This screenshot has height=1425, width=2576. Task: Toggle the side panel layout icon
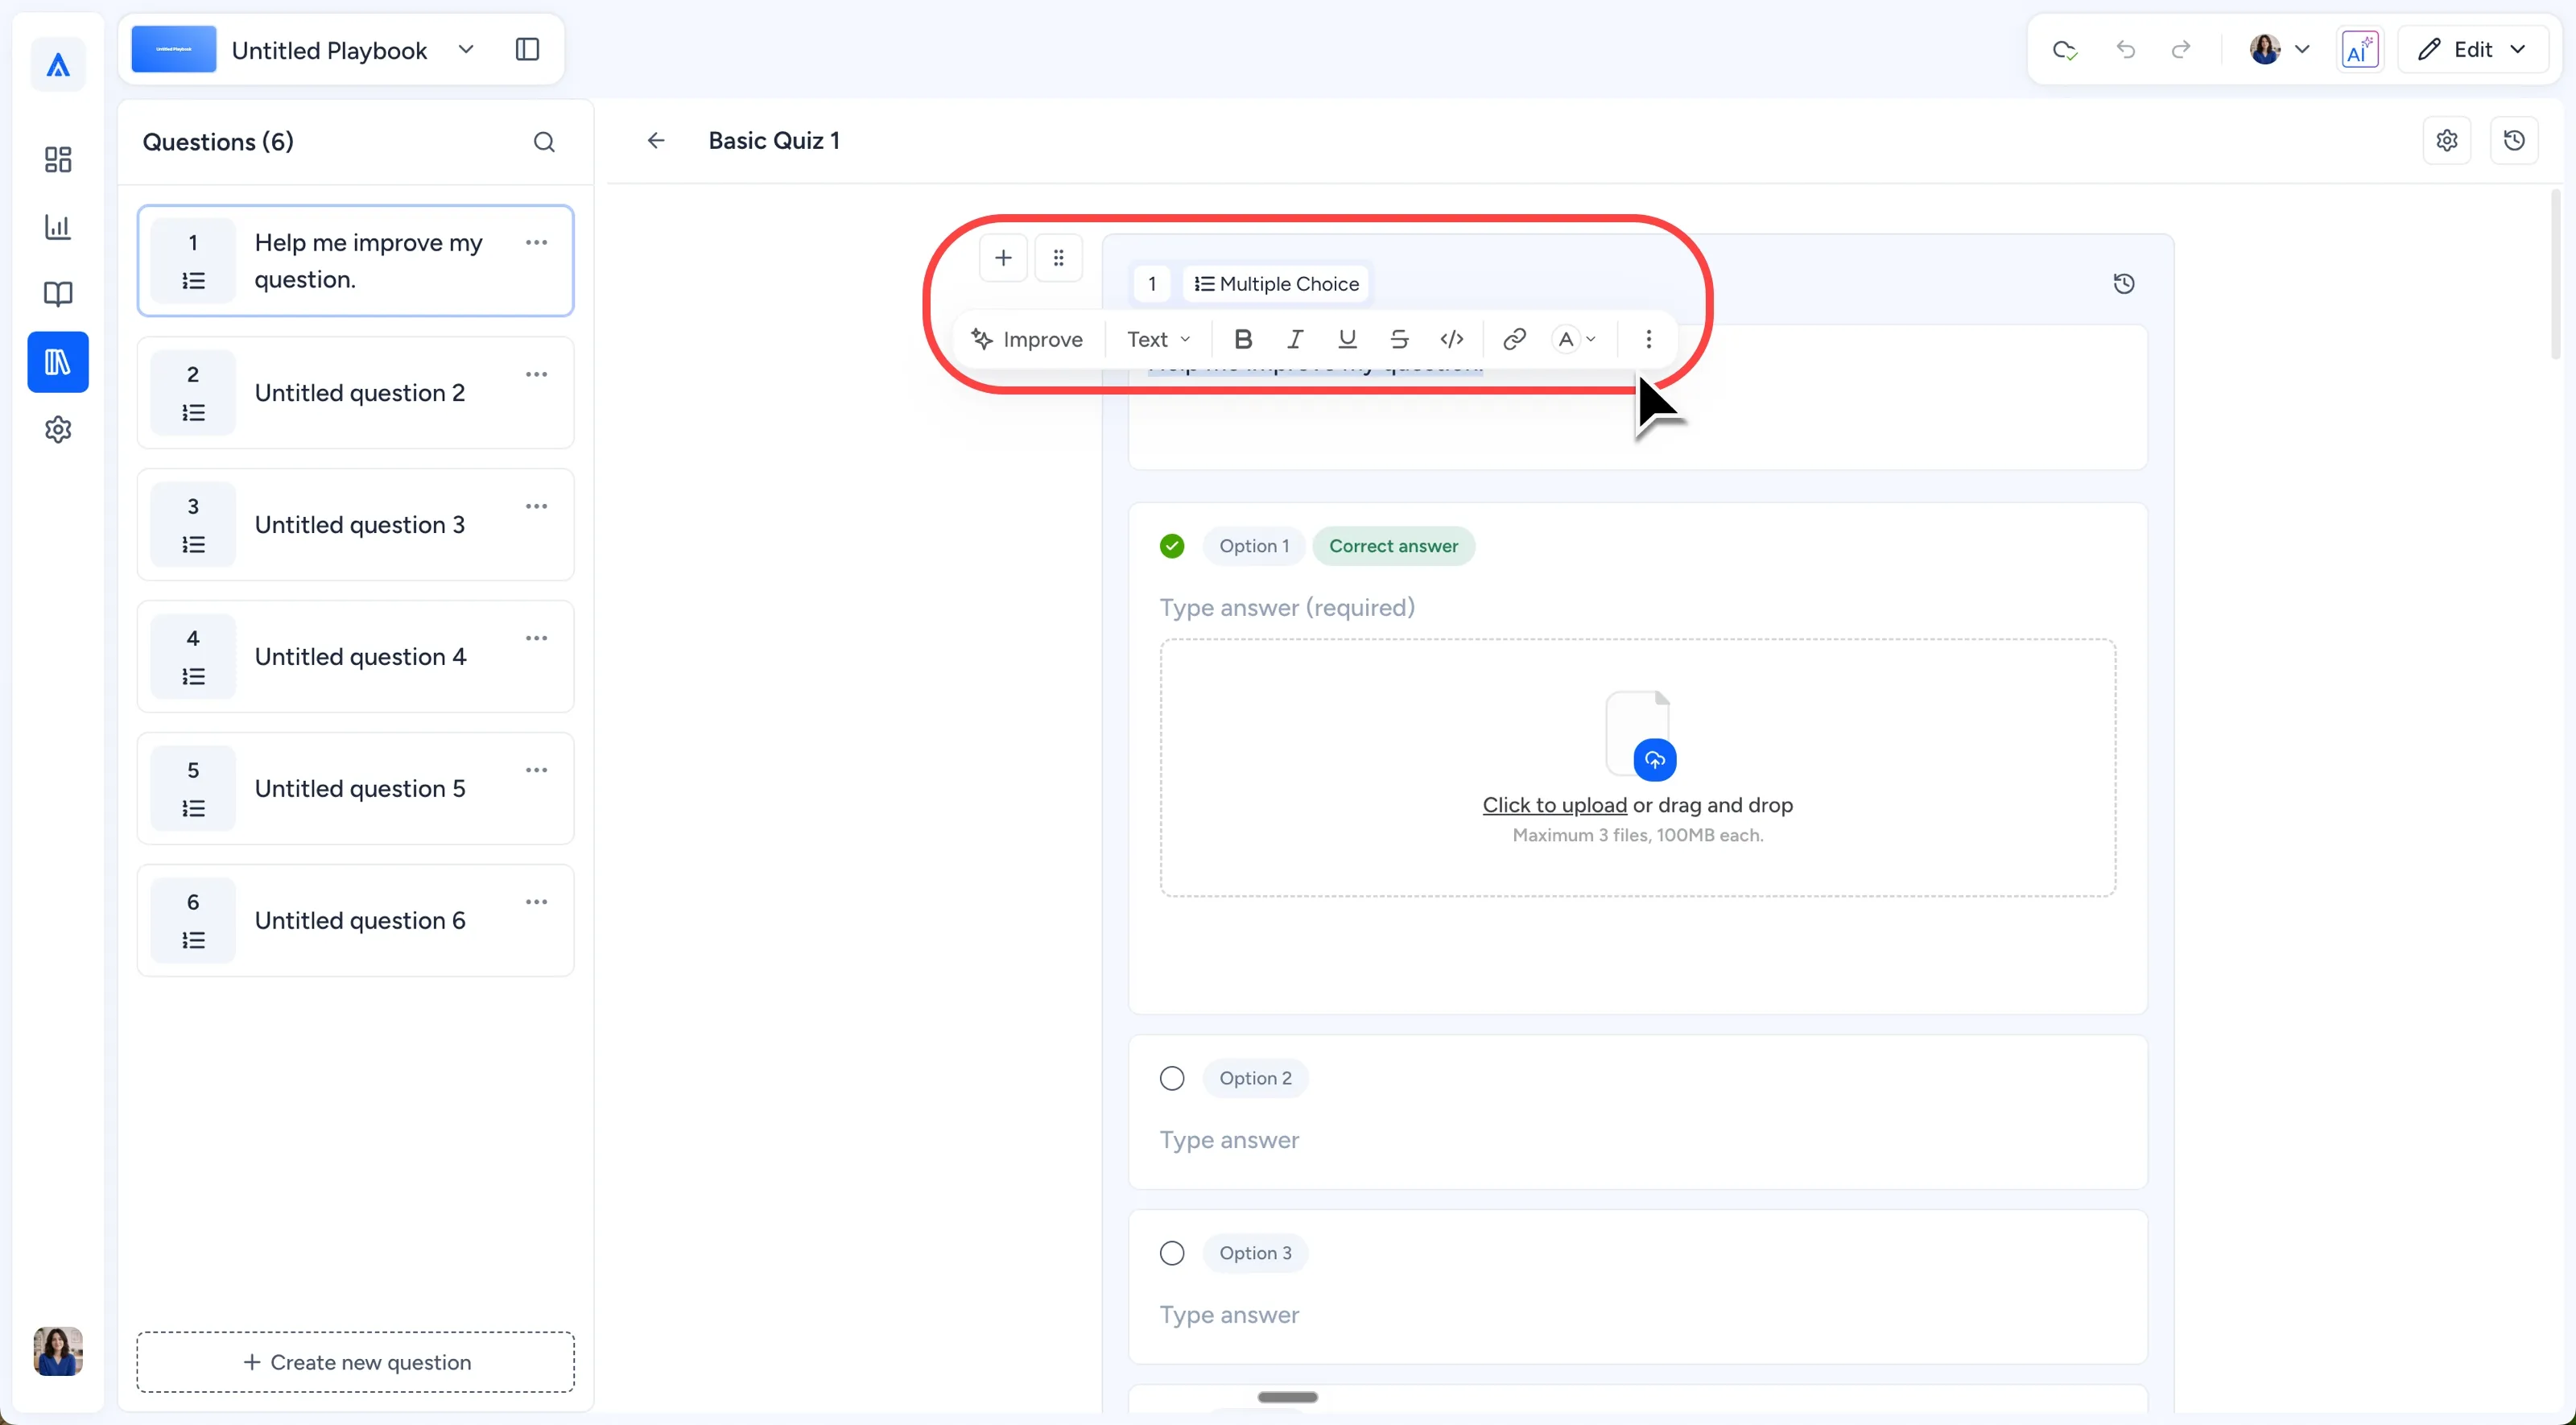pyautogui.click(x=527, y=50)
